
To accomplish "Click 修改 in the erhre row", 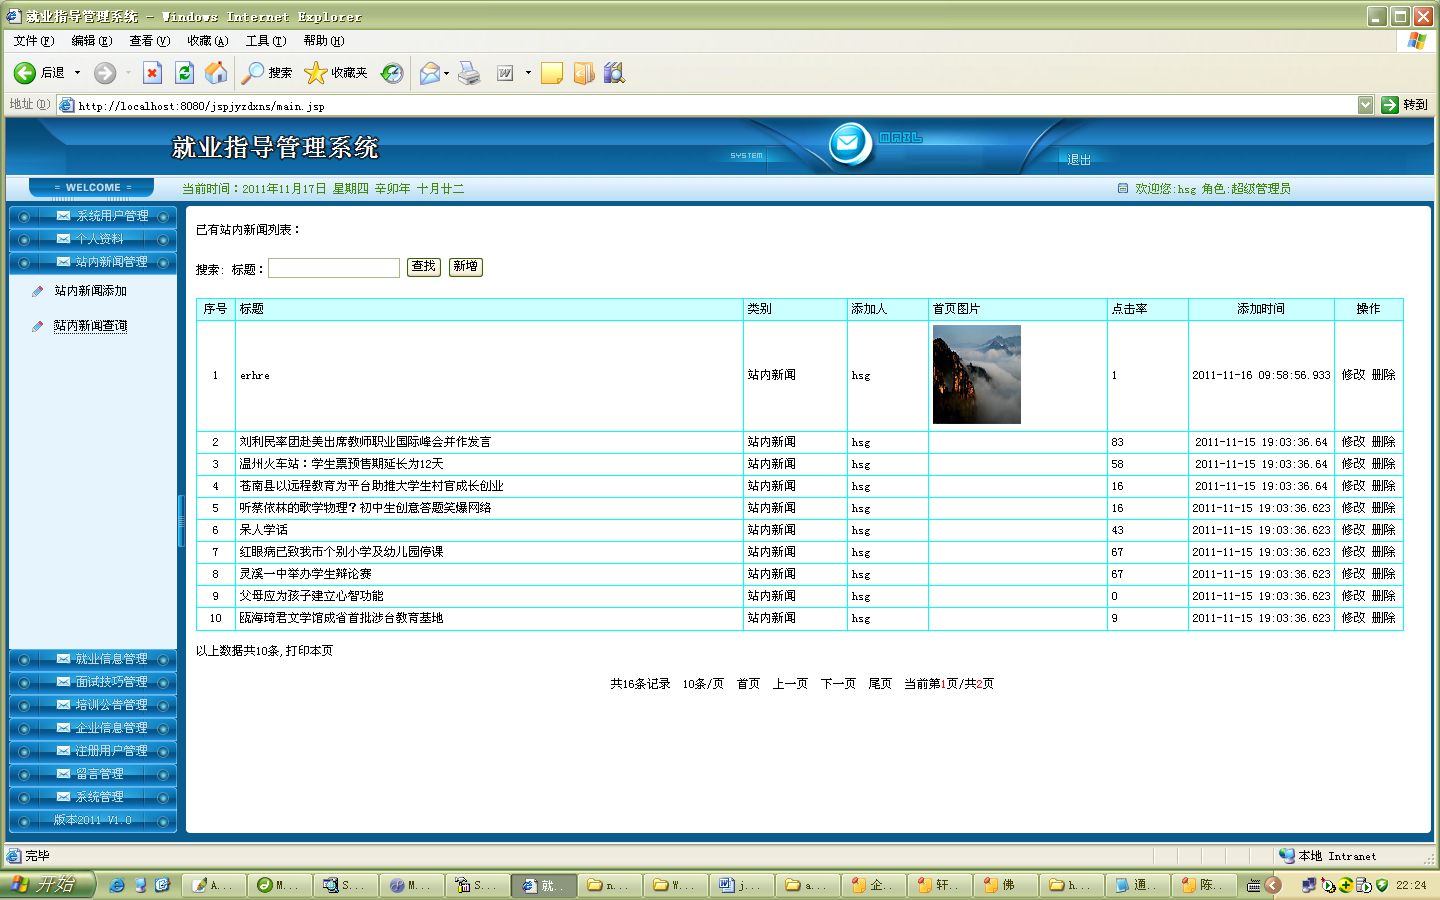I will click(x=1353, y=375).
